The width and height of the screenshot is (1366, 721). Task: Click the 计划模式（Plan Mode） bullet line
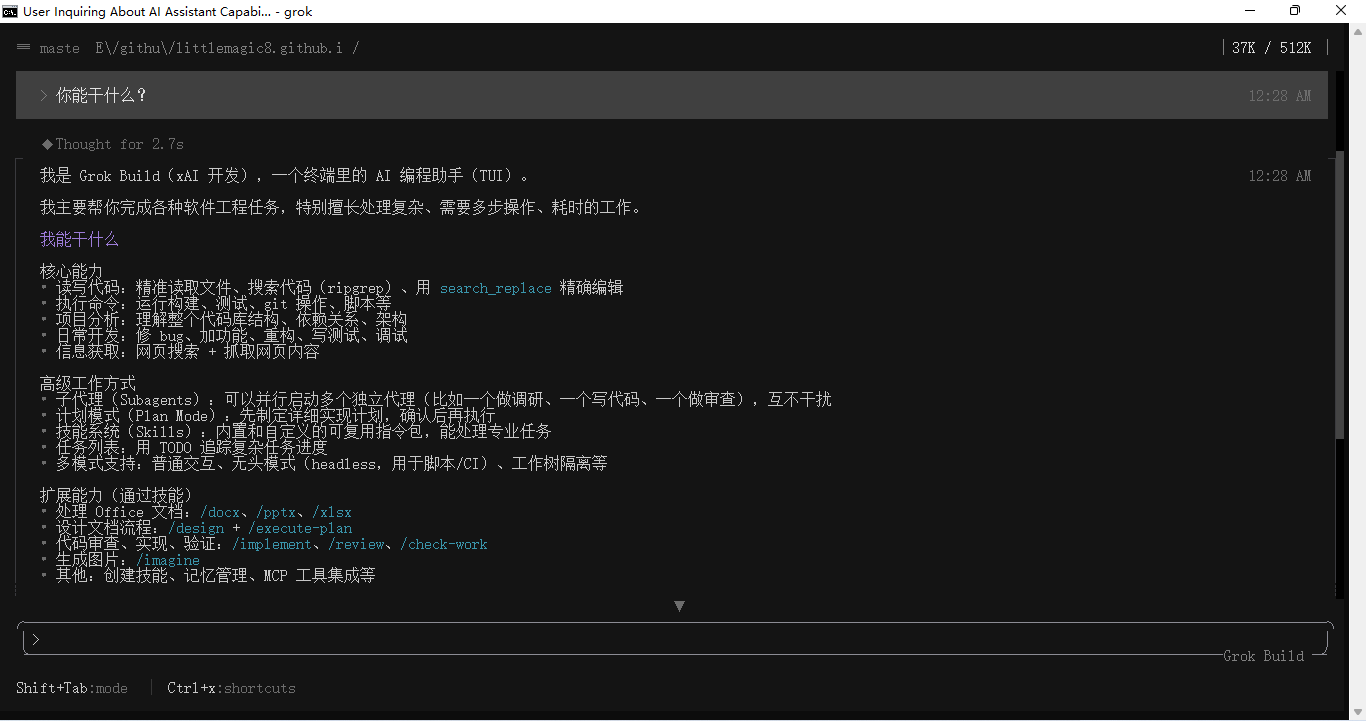[268, 415]
